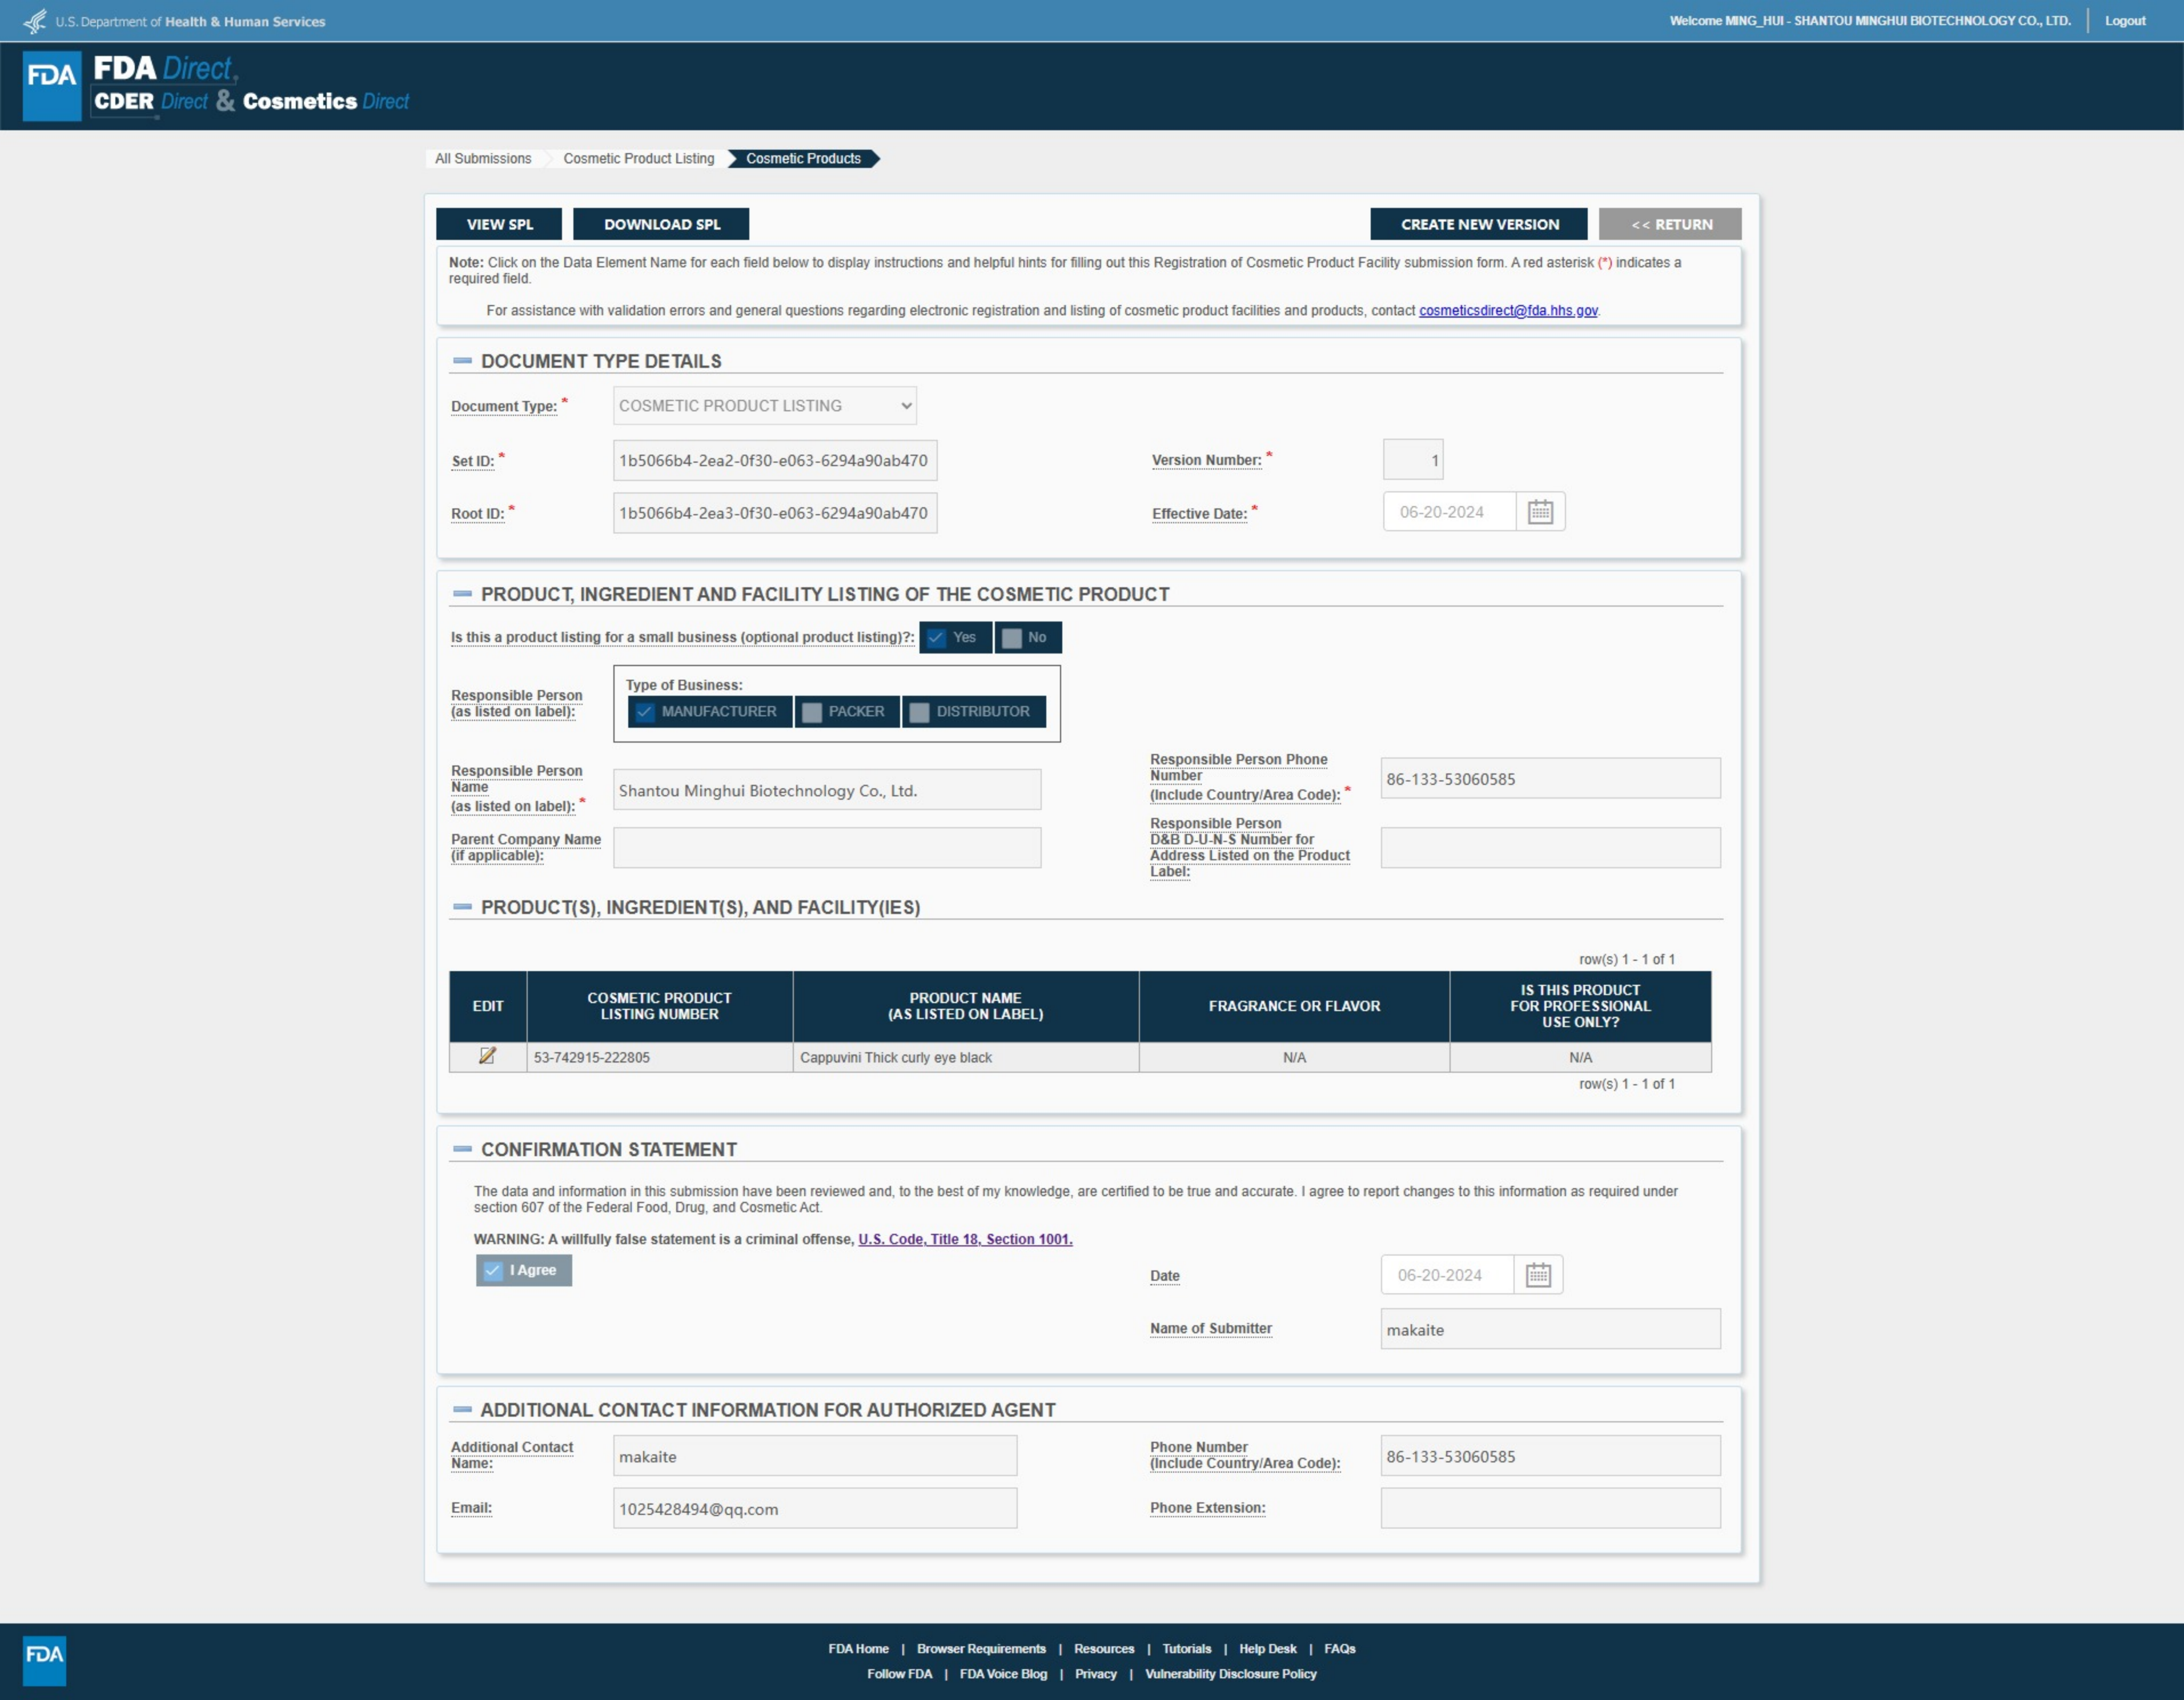Screen dimensions: 2184x1700
Task: Open the Effective Date calendar picker
Action: click(1540, 512)
